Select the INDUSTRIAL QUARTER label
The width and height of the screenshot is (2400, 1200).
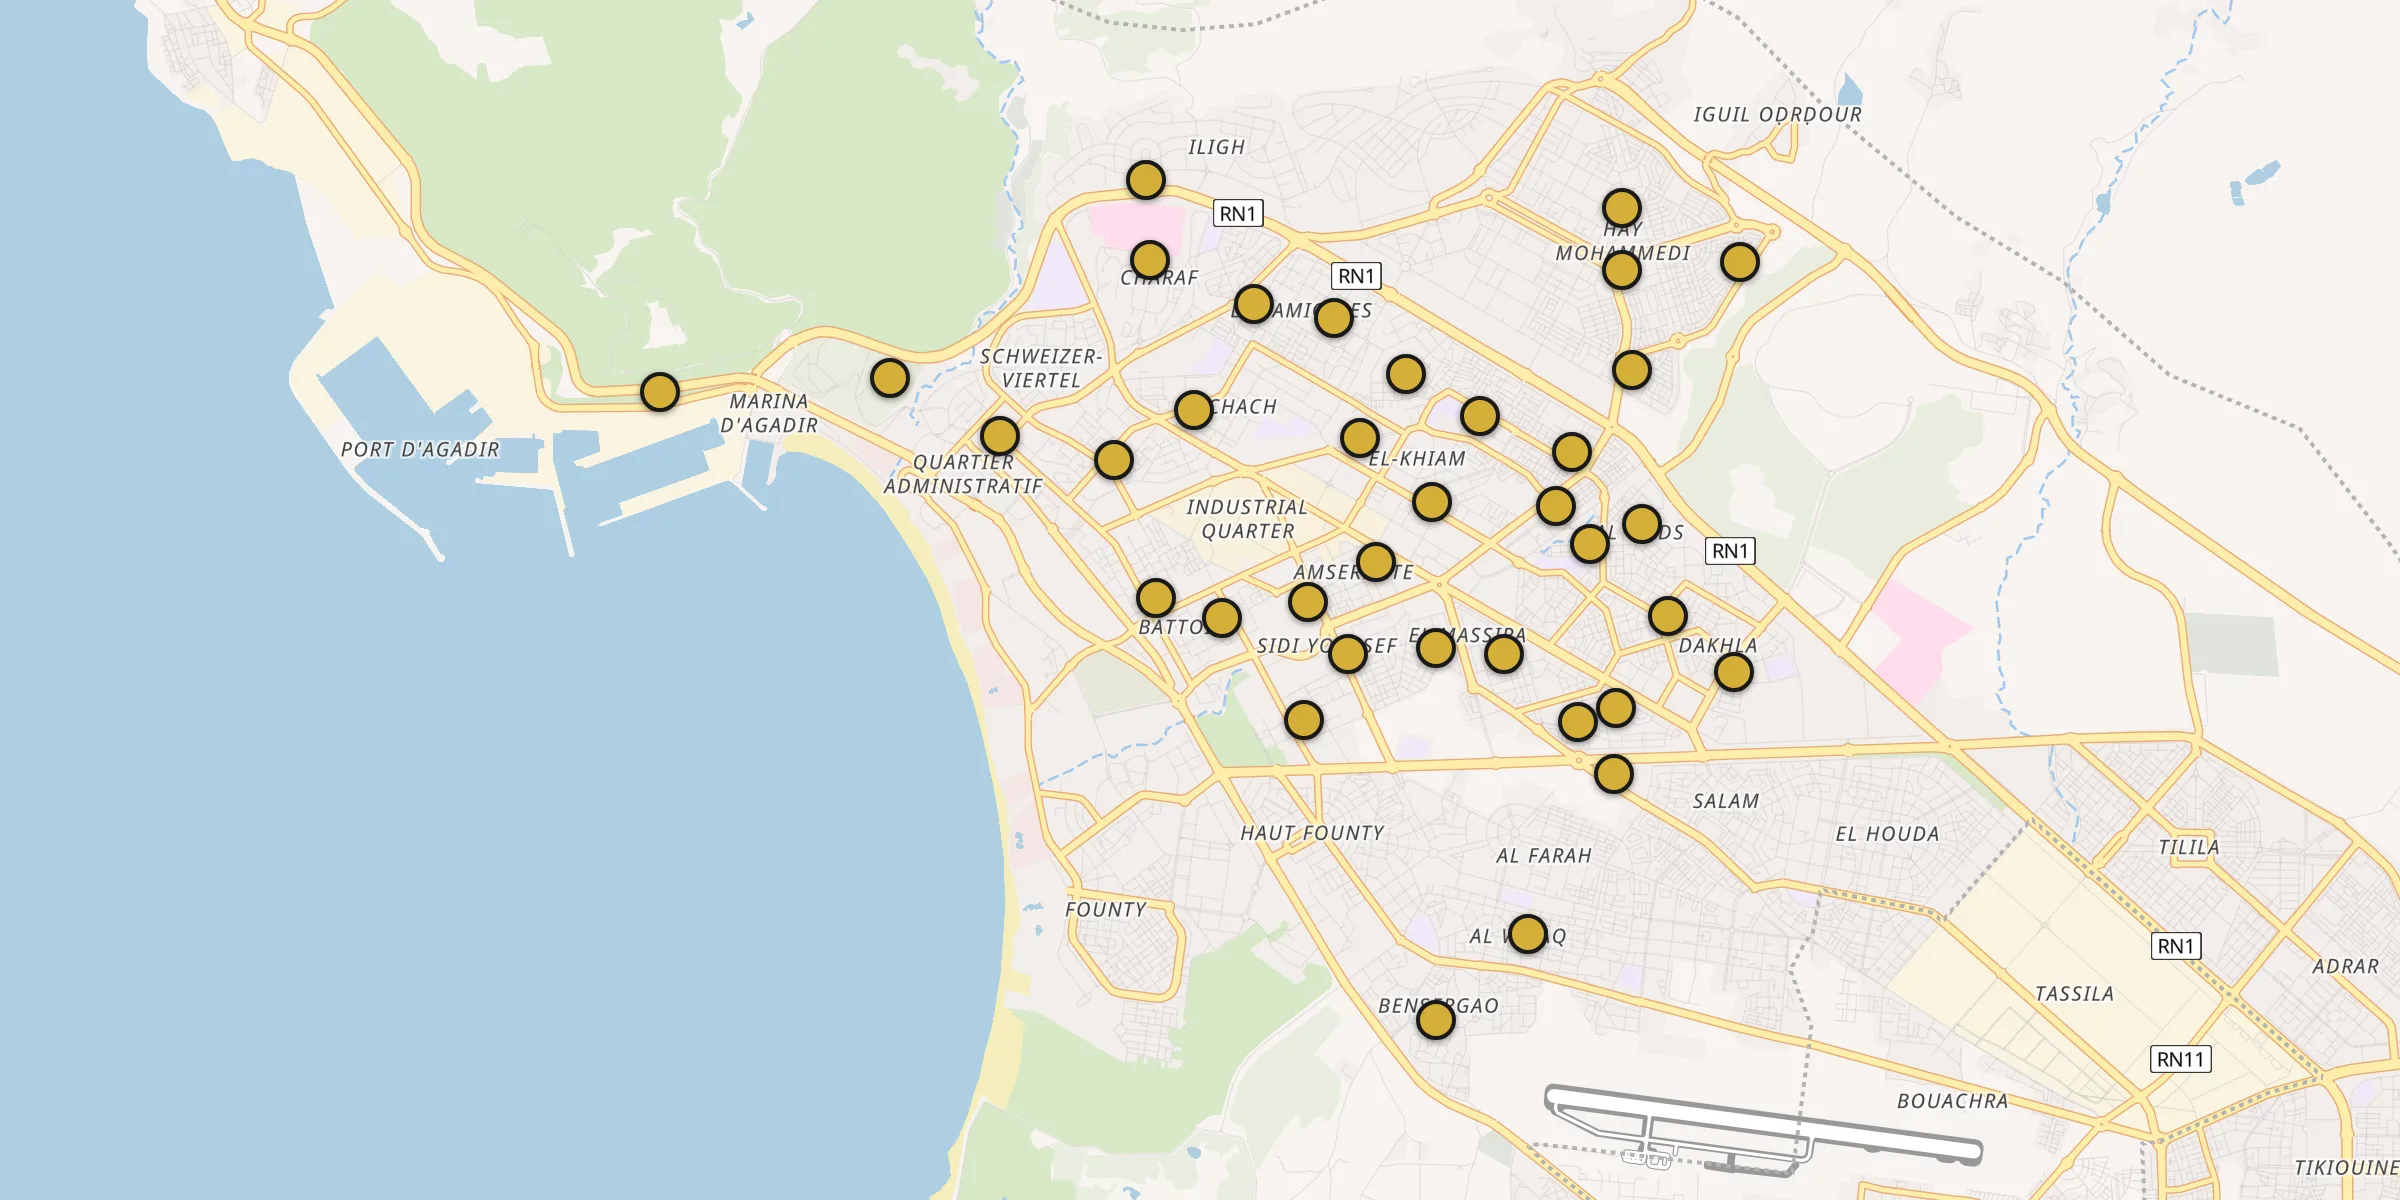1247,519
